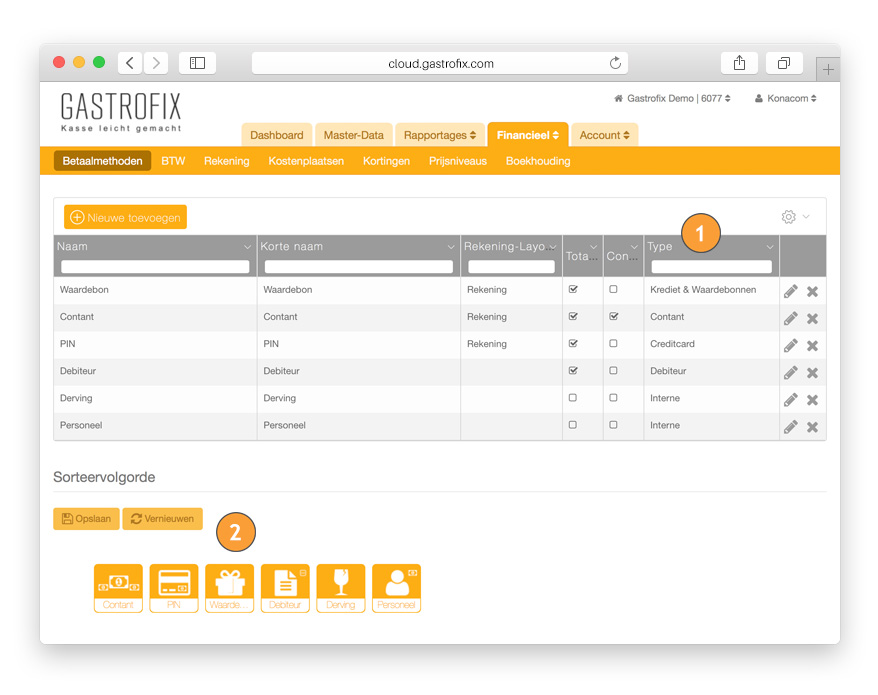Click the Waardebon gift tile
The image size is (878, 695).
(229, 587)
